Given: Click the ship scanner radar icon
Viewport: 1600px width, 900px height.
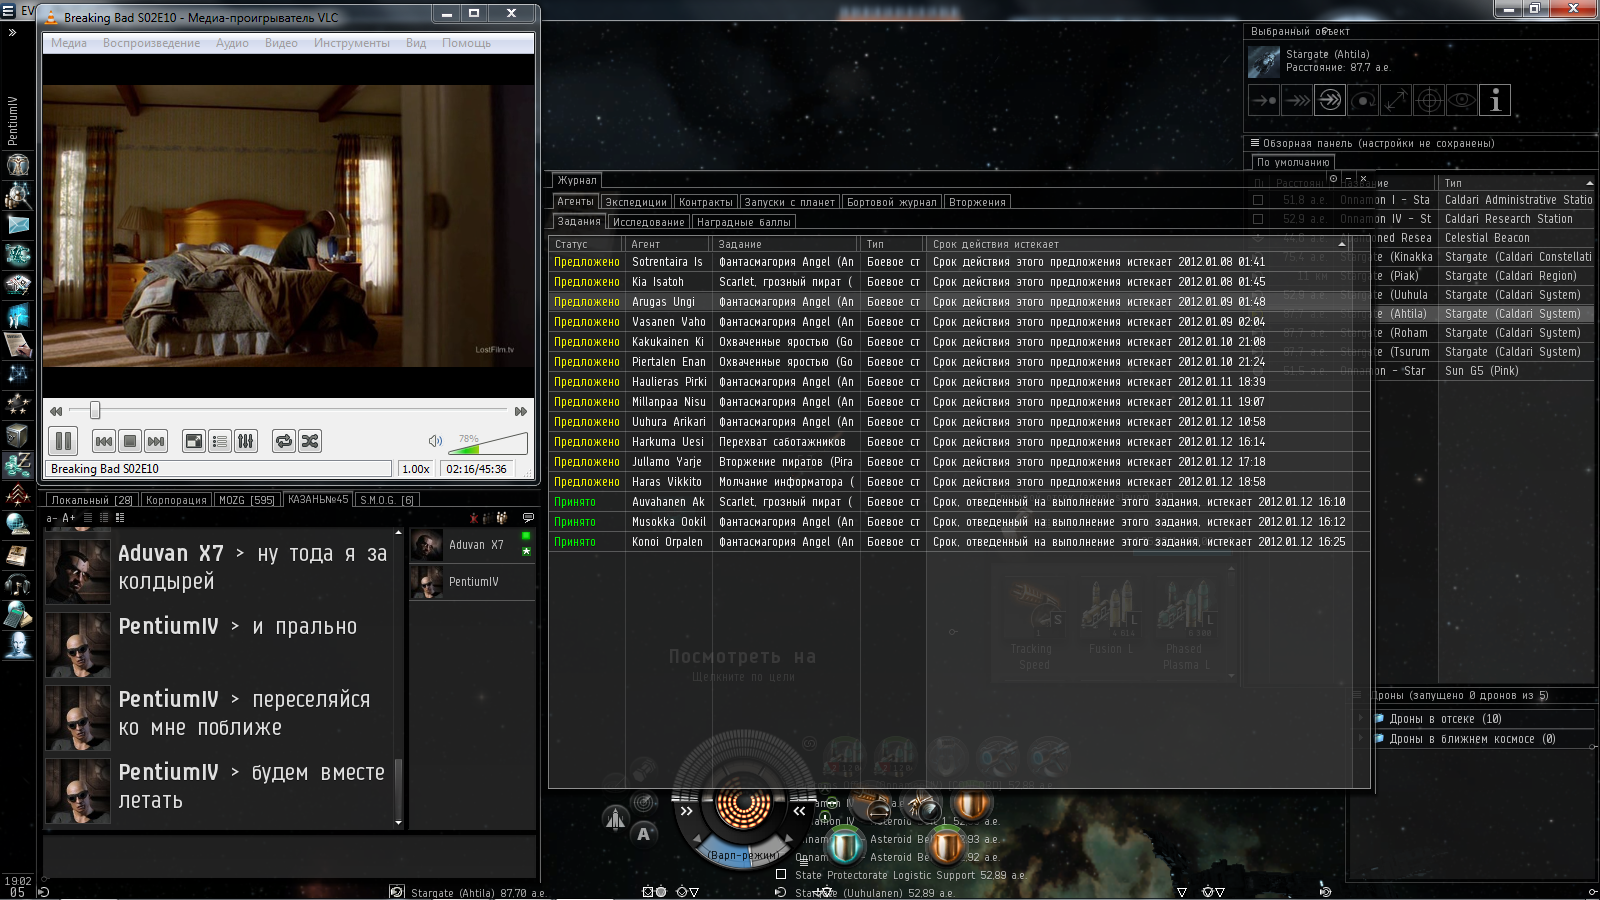Looking at the screenshot, I should point(644,801).
